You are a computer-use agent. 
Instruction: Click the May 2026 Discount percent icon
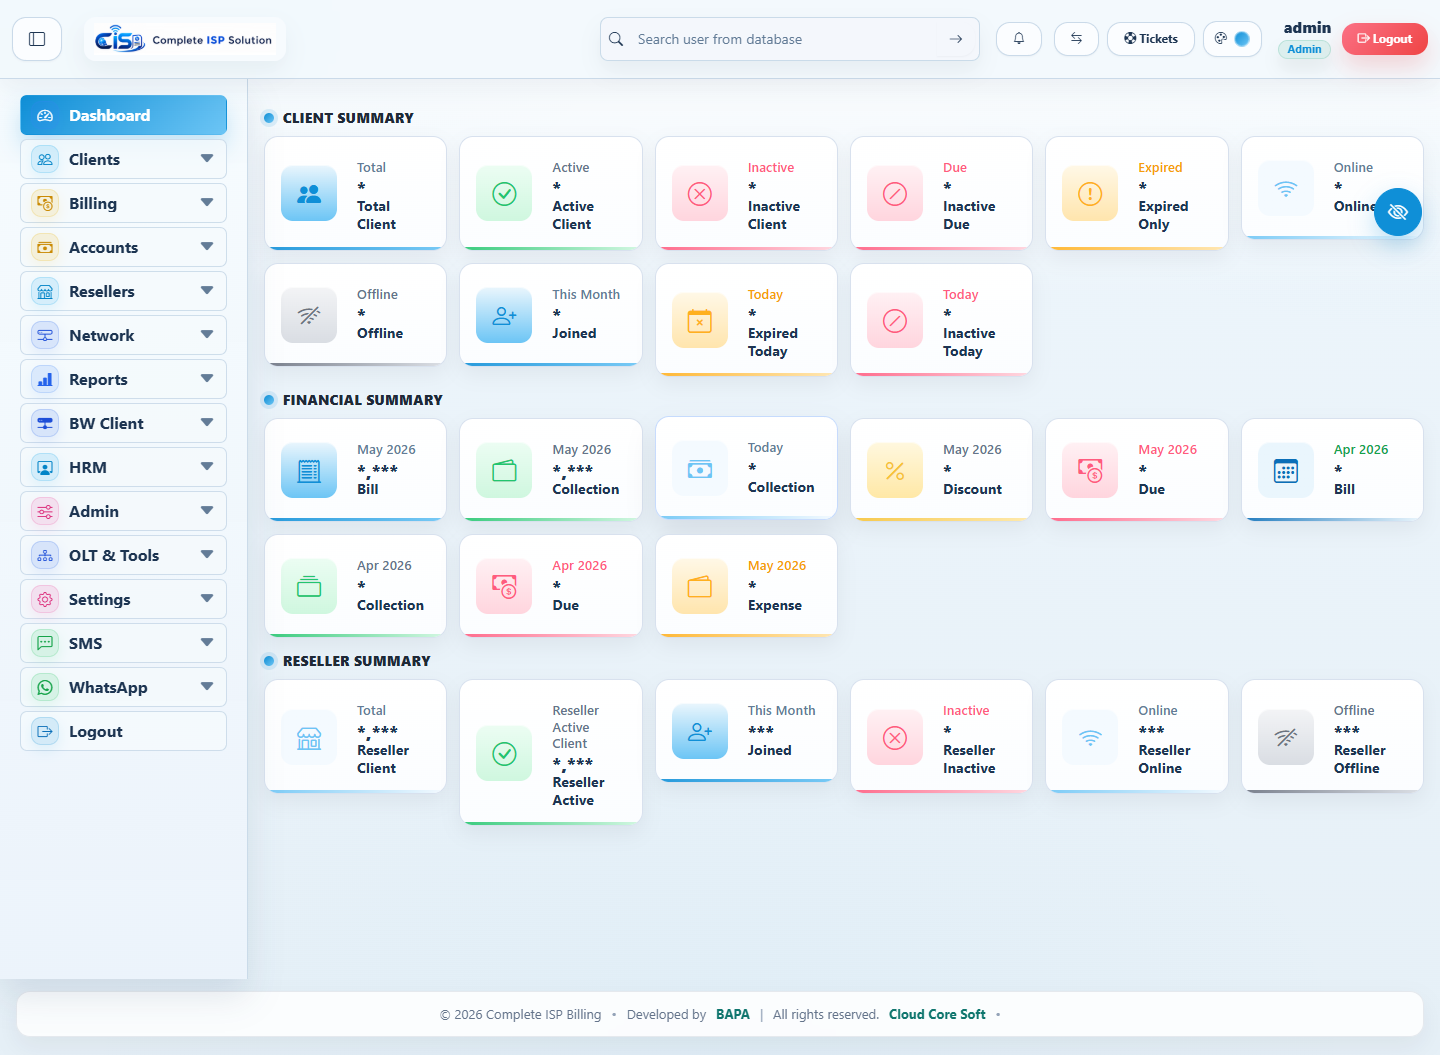[x=895, y=470]
